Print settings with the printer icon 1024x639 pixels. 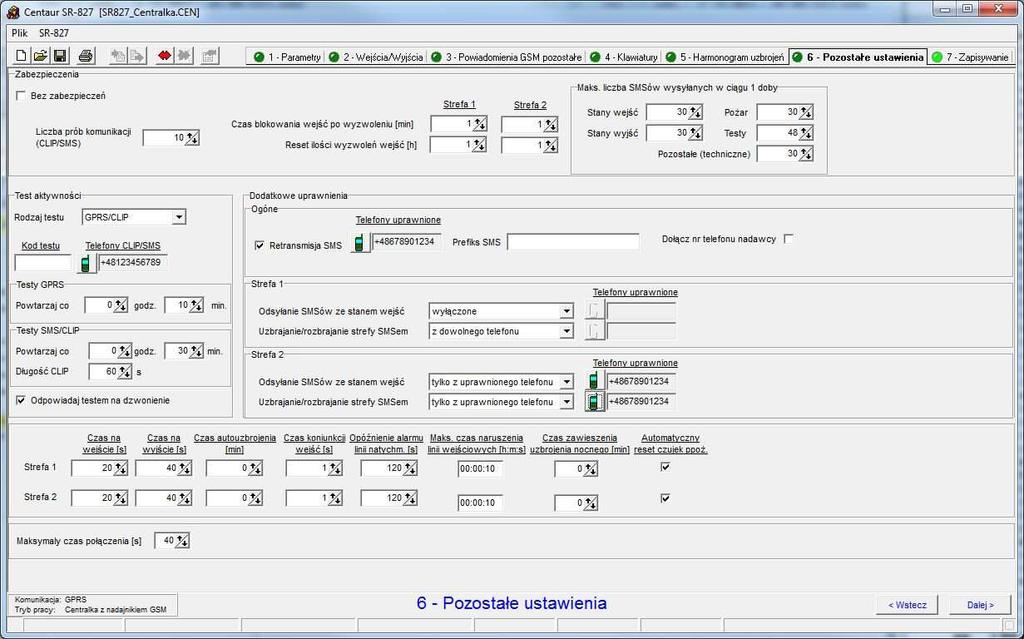pos(86,56)
